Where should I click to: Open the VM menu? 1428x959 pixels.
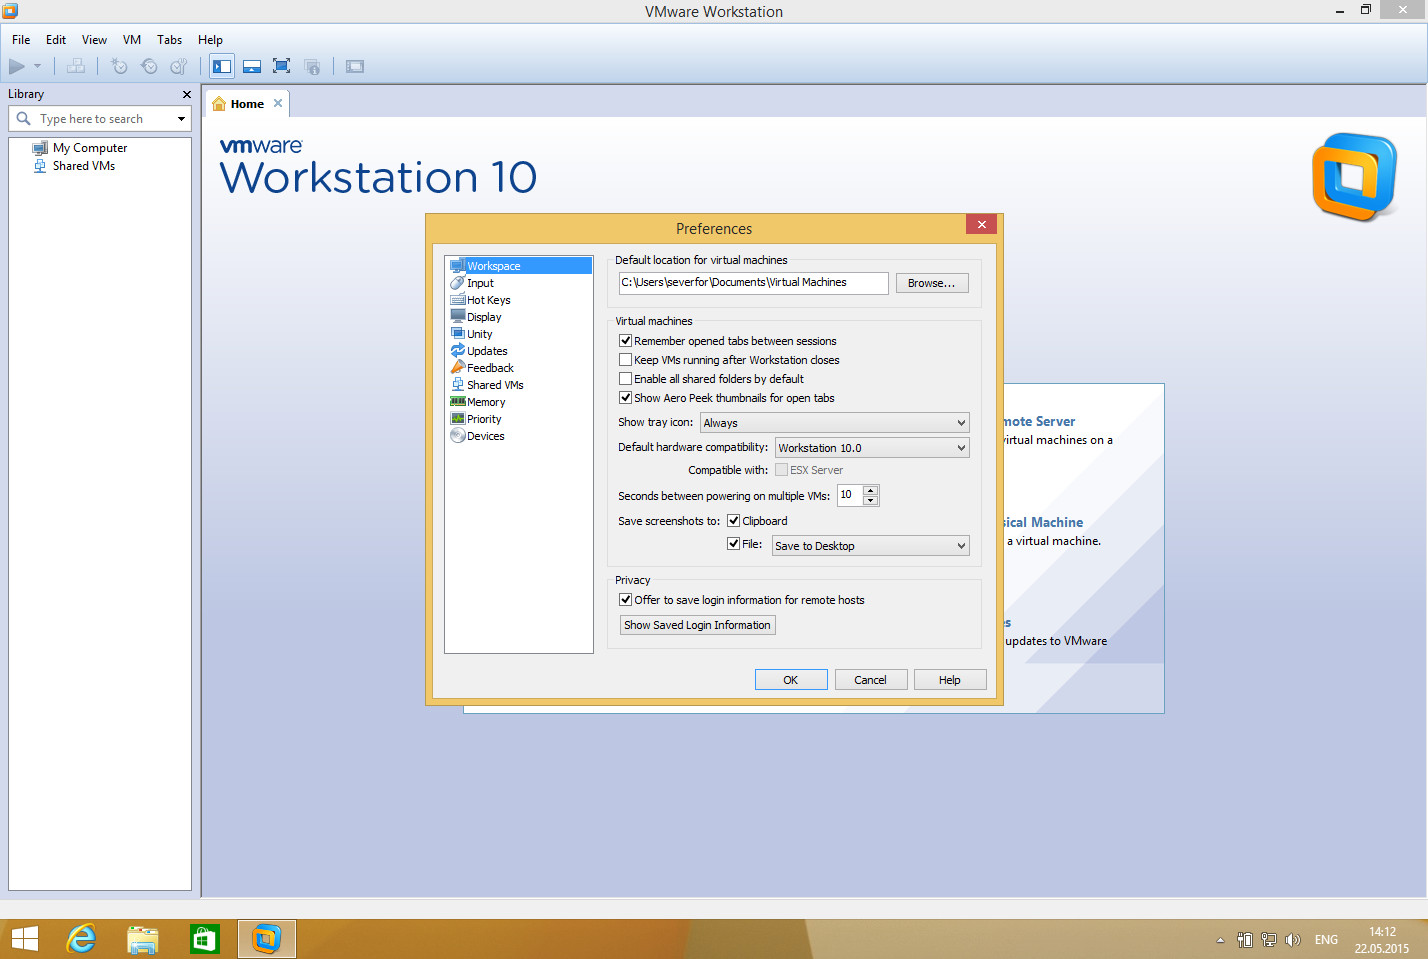click(x=132, y=40)
